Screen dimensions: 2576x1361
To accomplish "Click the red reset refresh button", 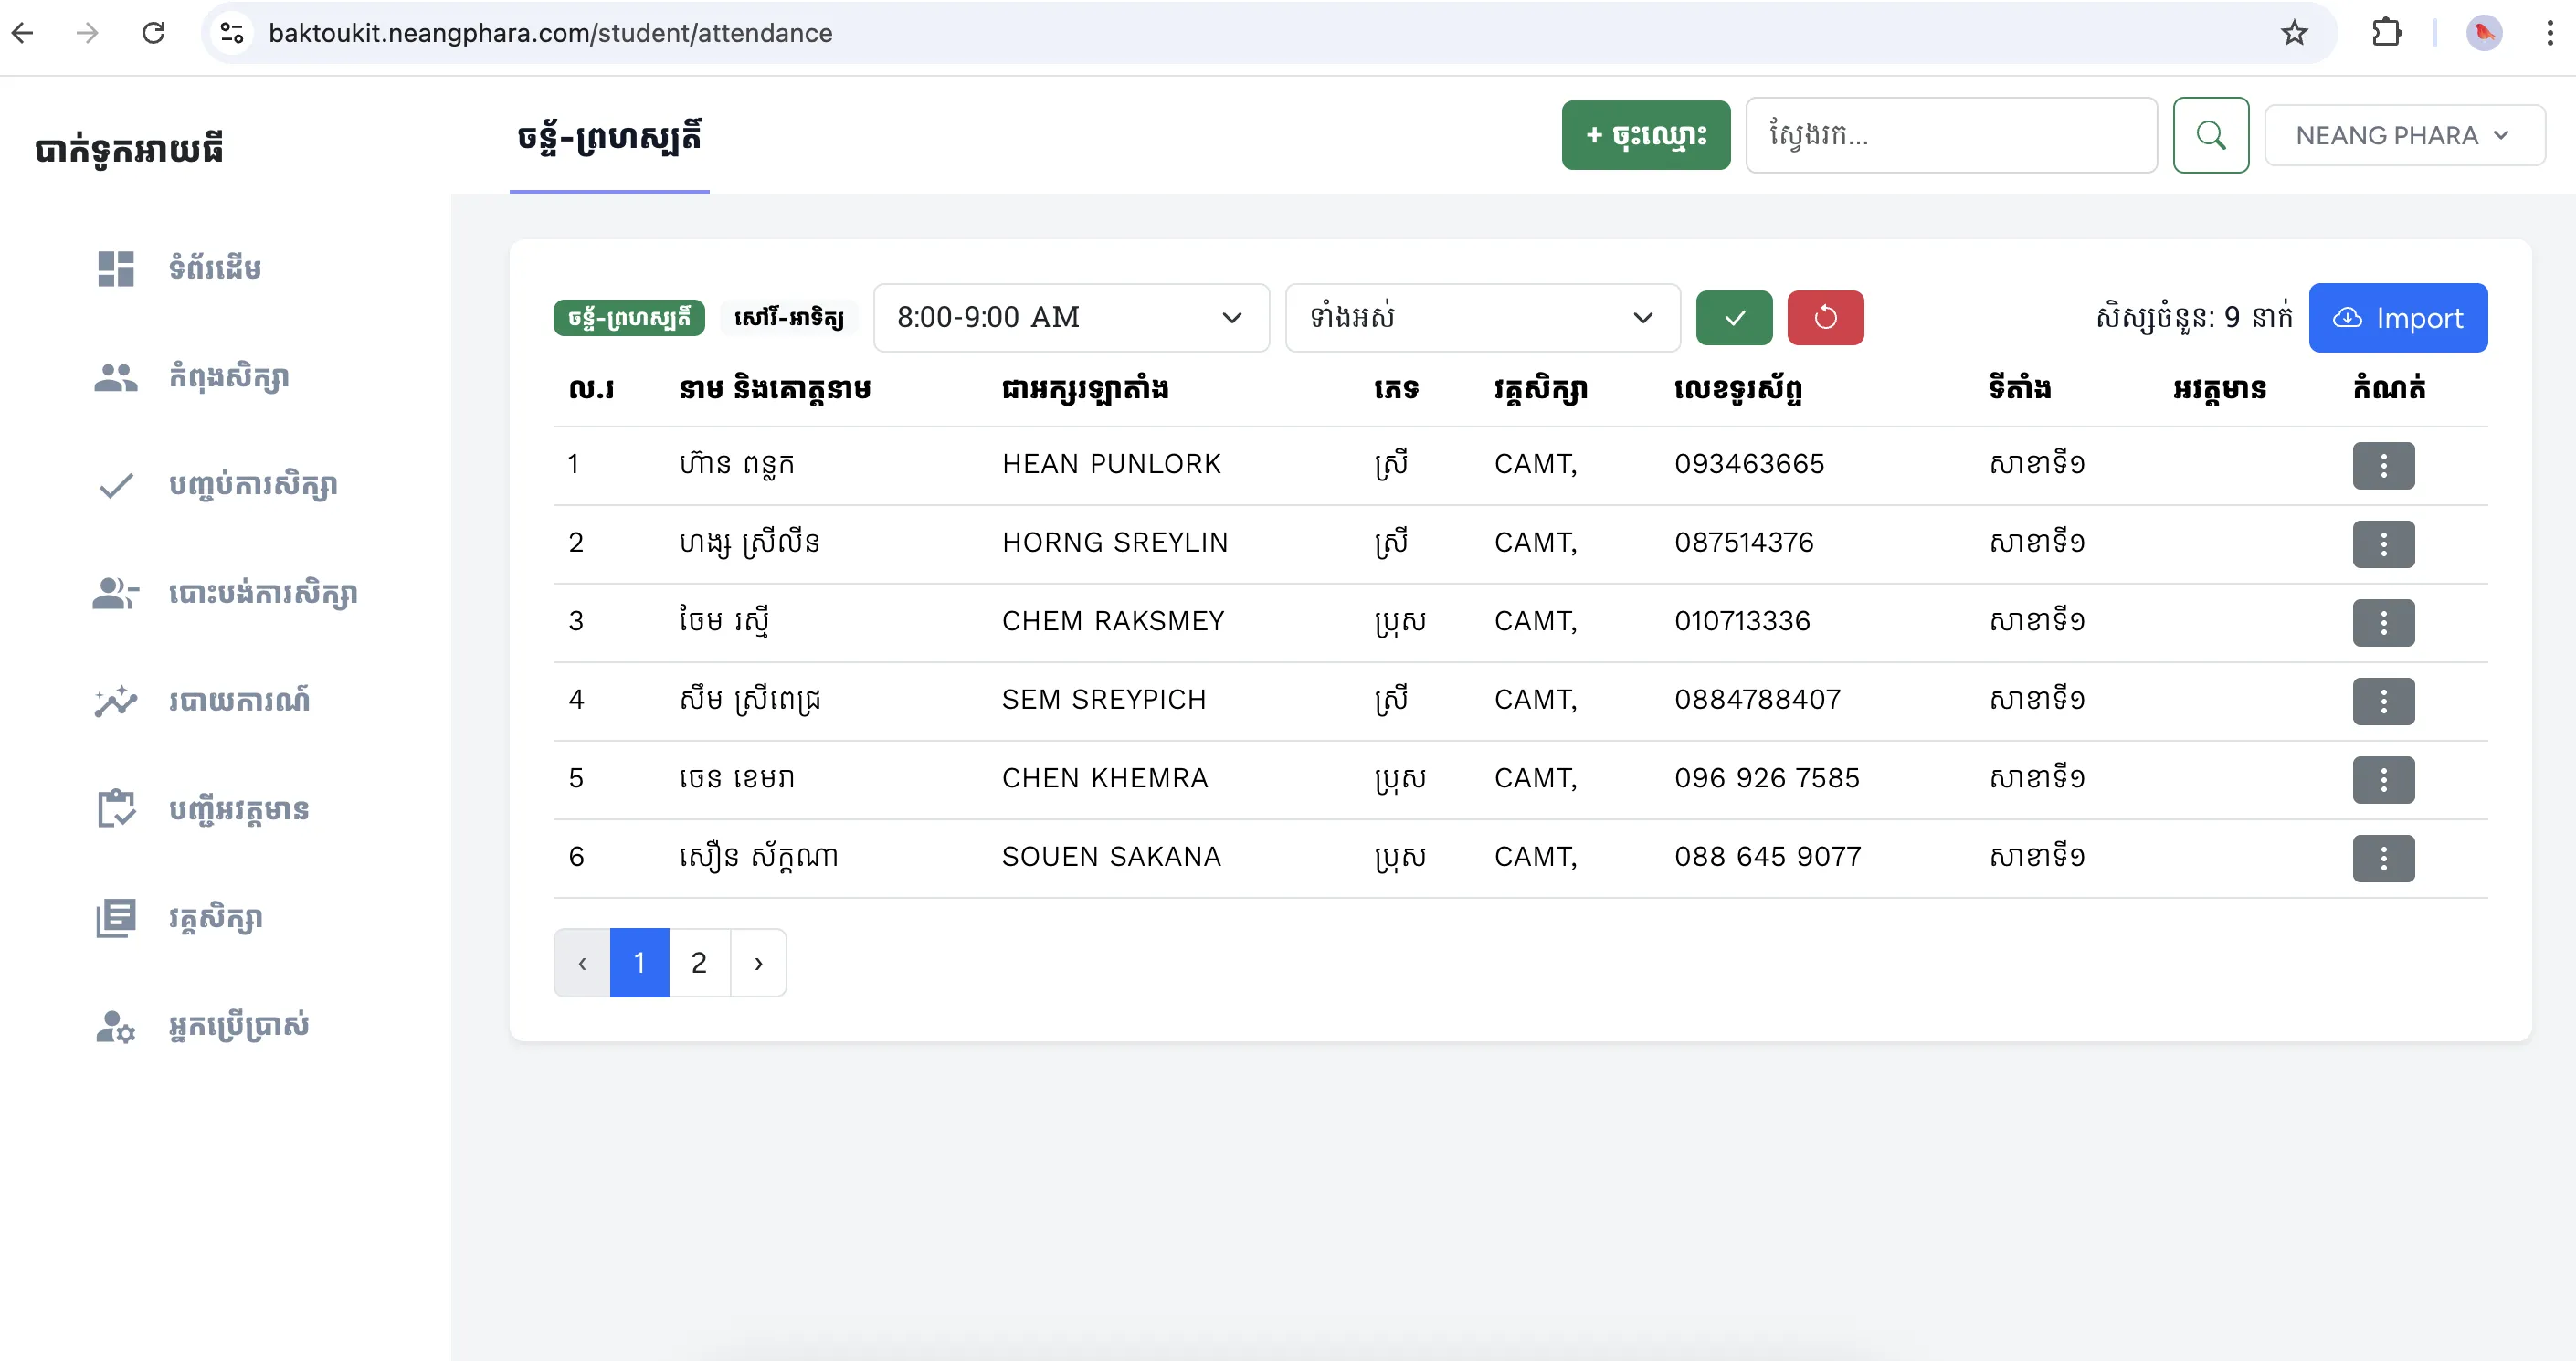I will (1825, 318).
